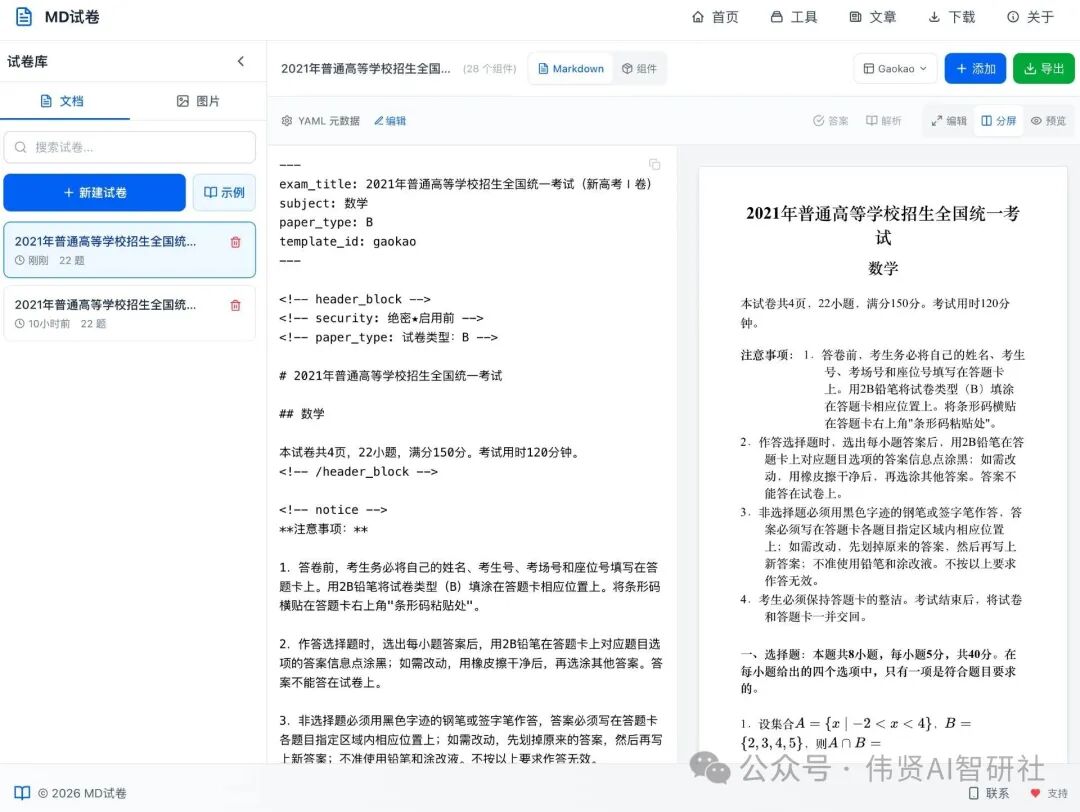Open the 文章 navigation item

873,17
